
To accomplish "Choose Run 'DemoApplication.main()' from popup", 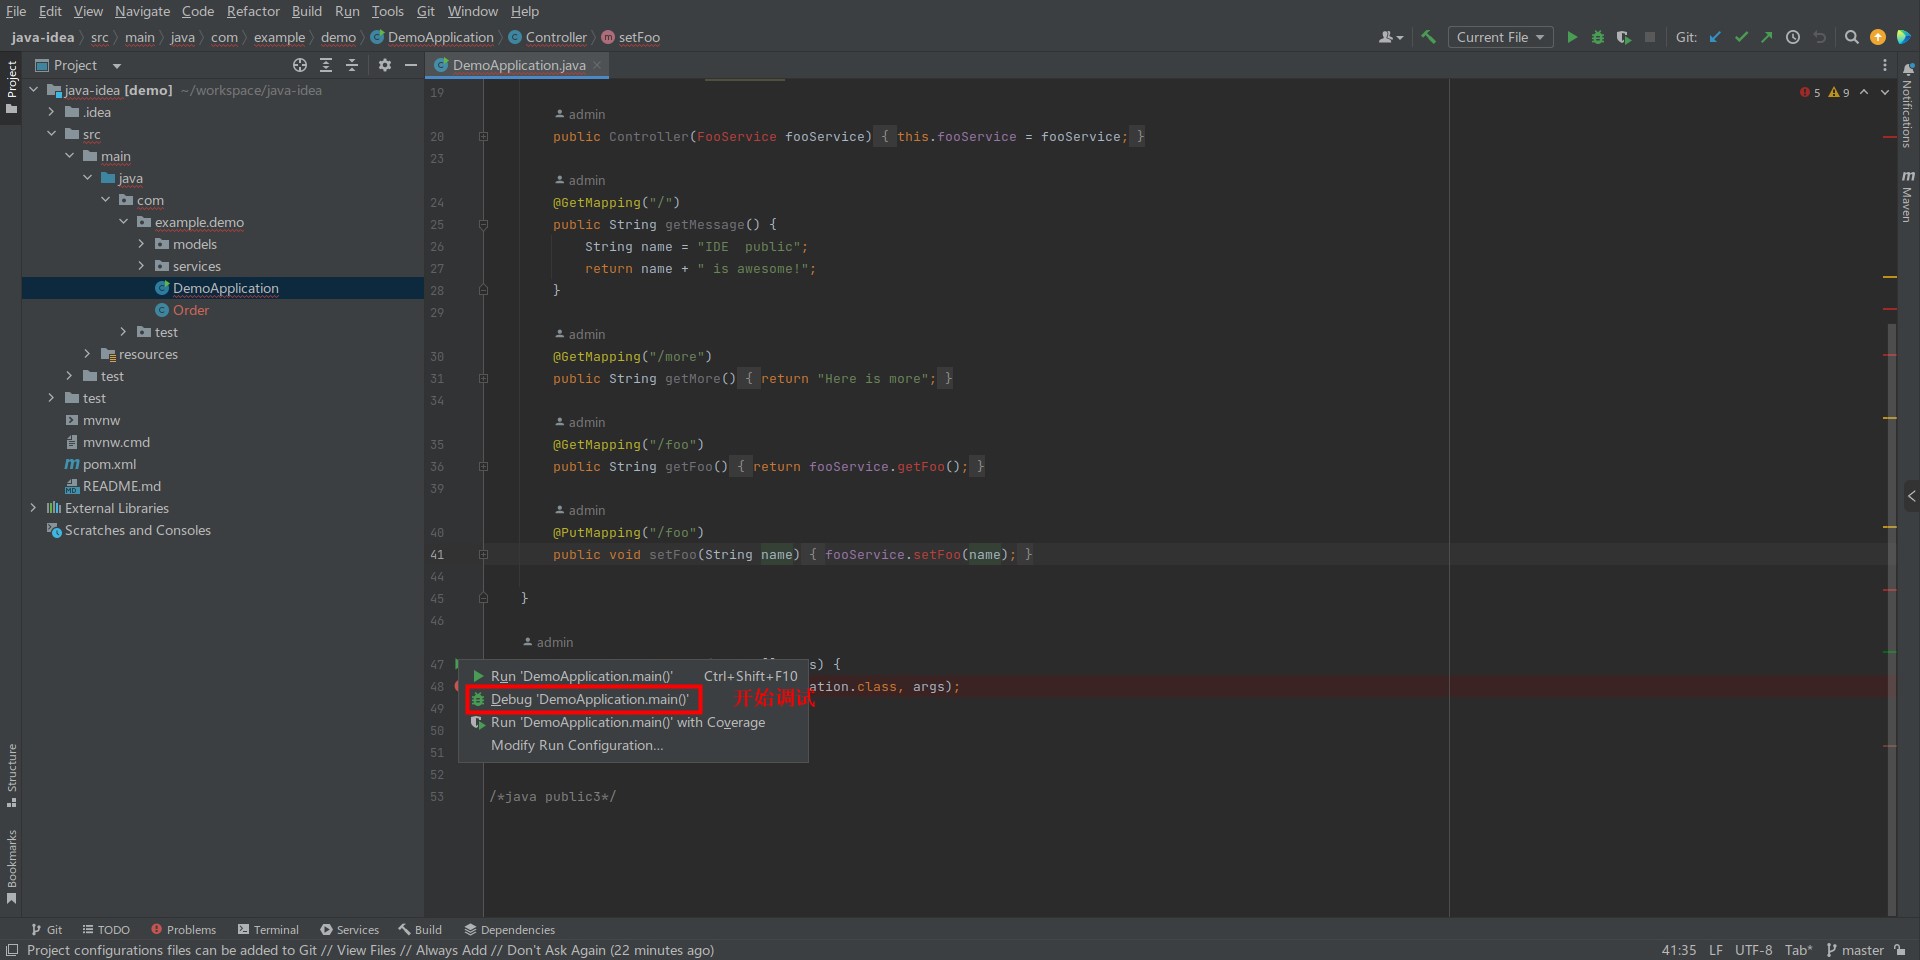I will [x=633, y=676].
